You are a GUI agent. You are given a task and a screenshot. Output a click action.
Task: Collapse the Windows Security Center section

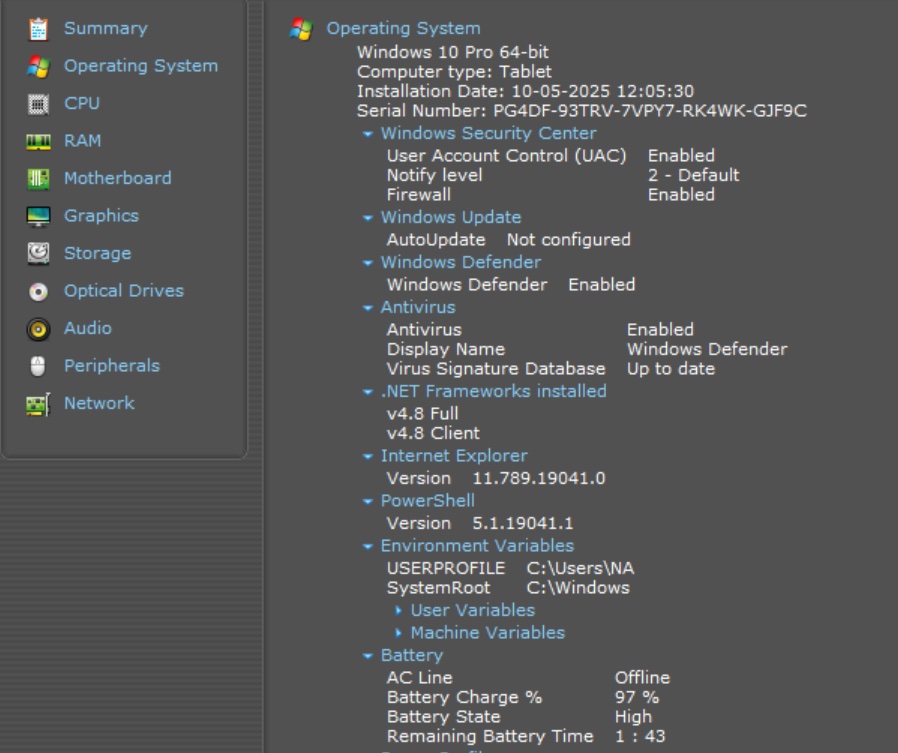368,134
